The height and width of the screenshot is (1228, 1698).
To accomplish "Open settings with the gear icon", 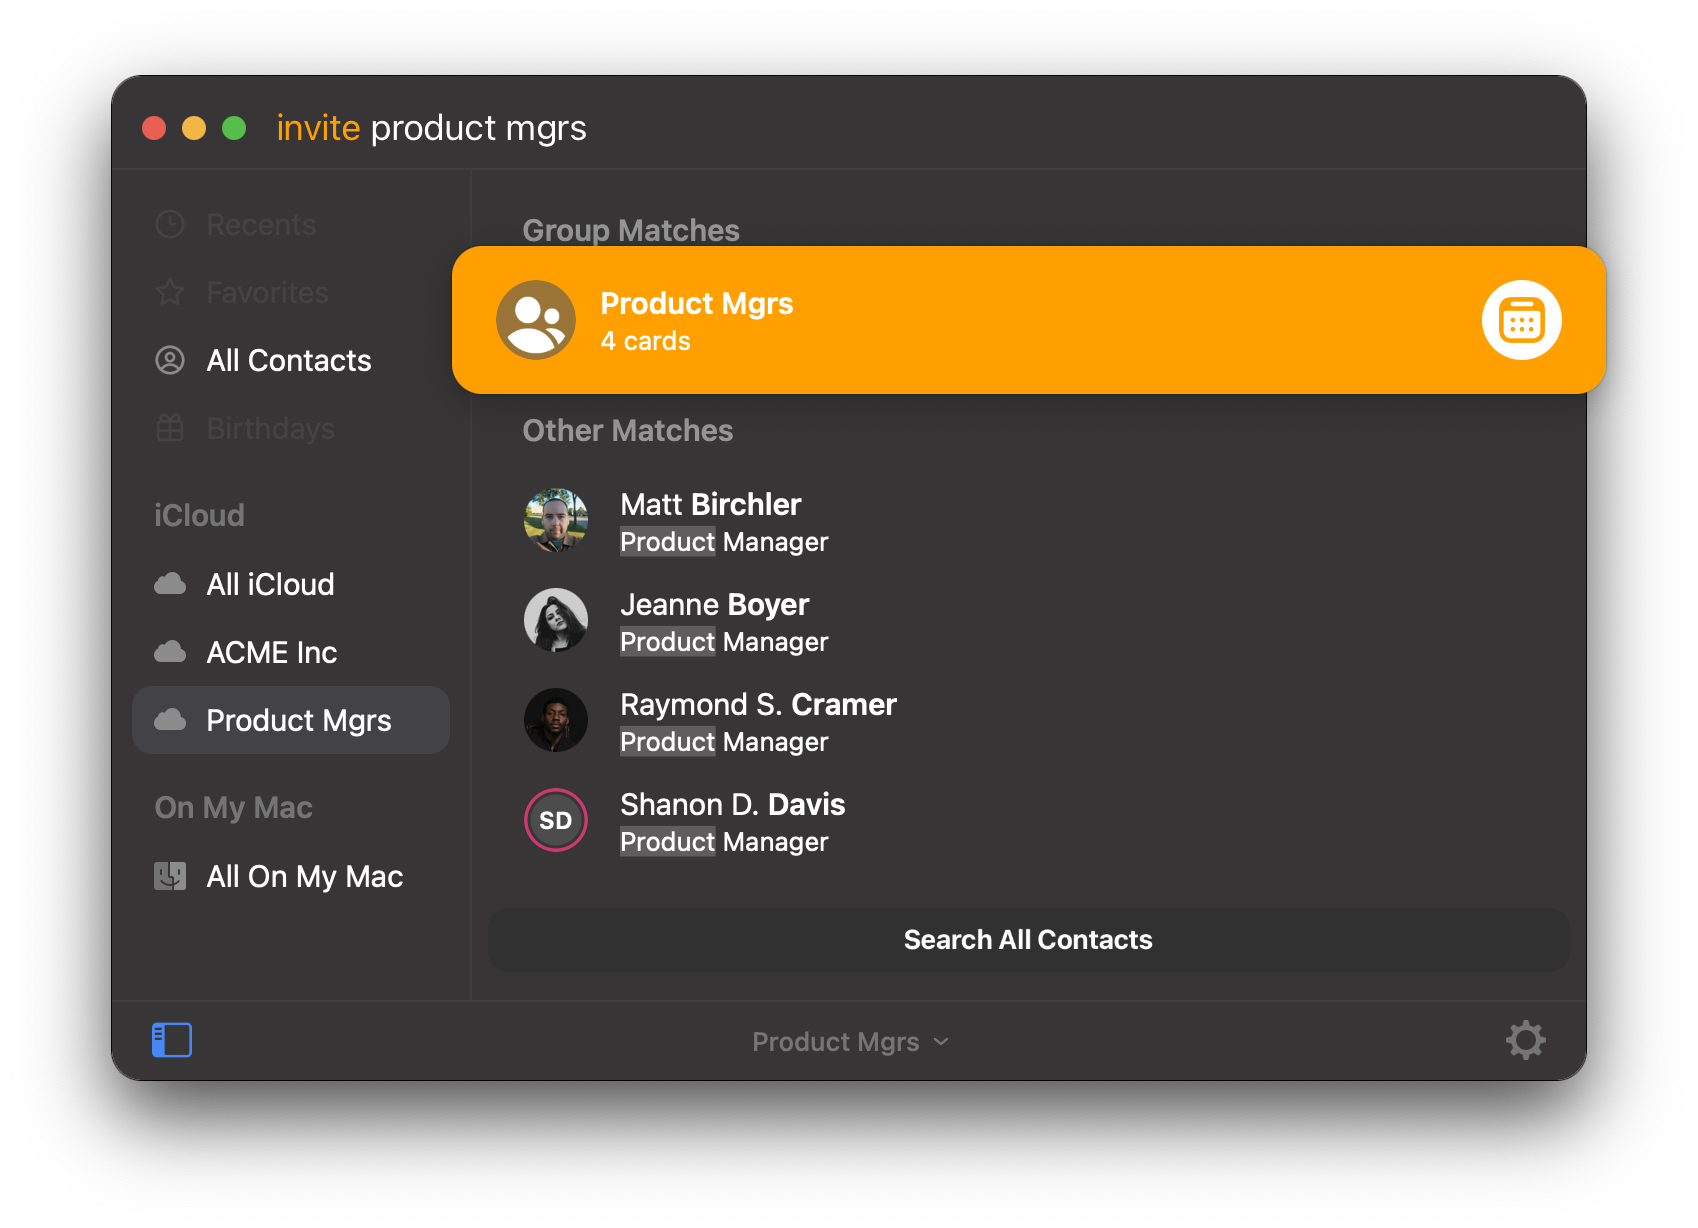I will (1525, 1040).
